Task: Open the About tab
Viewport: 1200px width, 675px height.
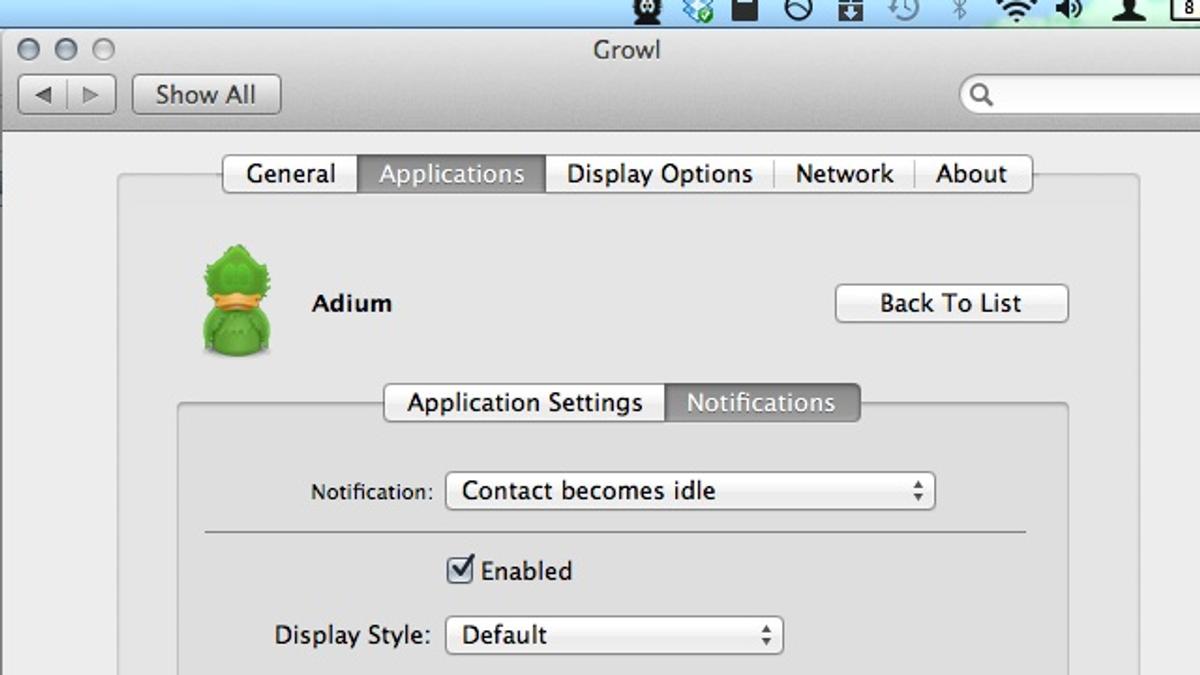Action: point(972,174)
